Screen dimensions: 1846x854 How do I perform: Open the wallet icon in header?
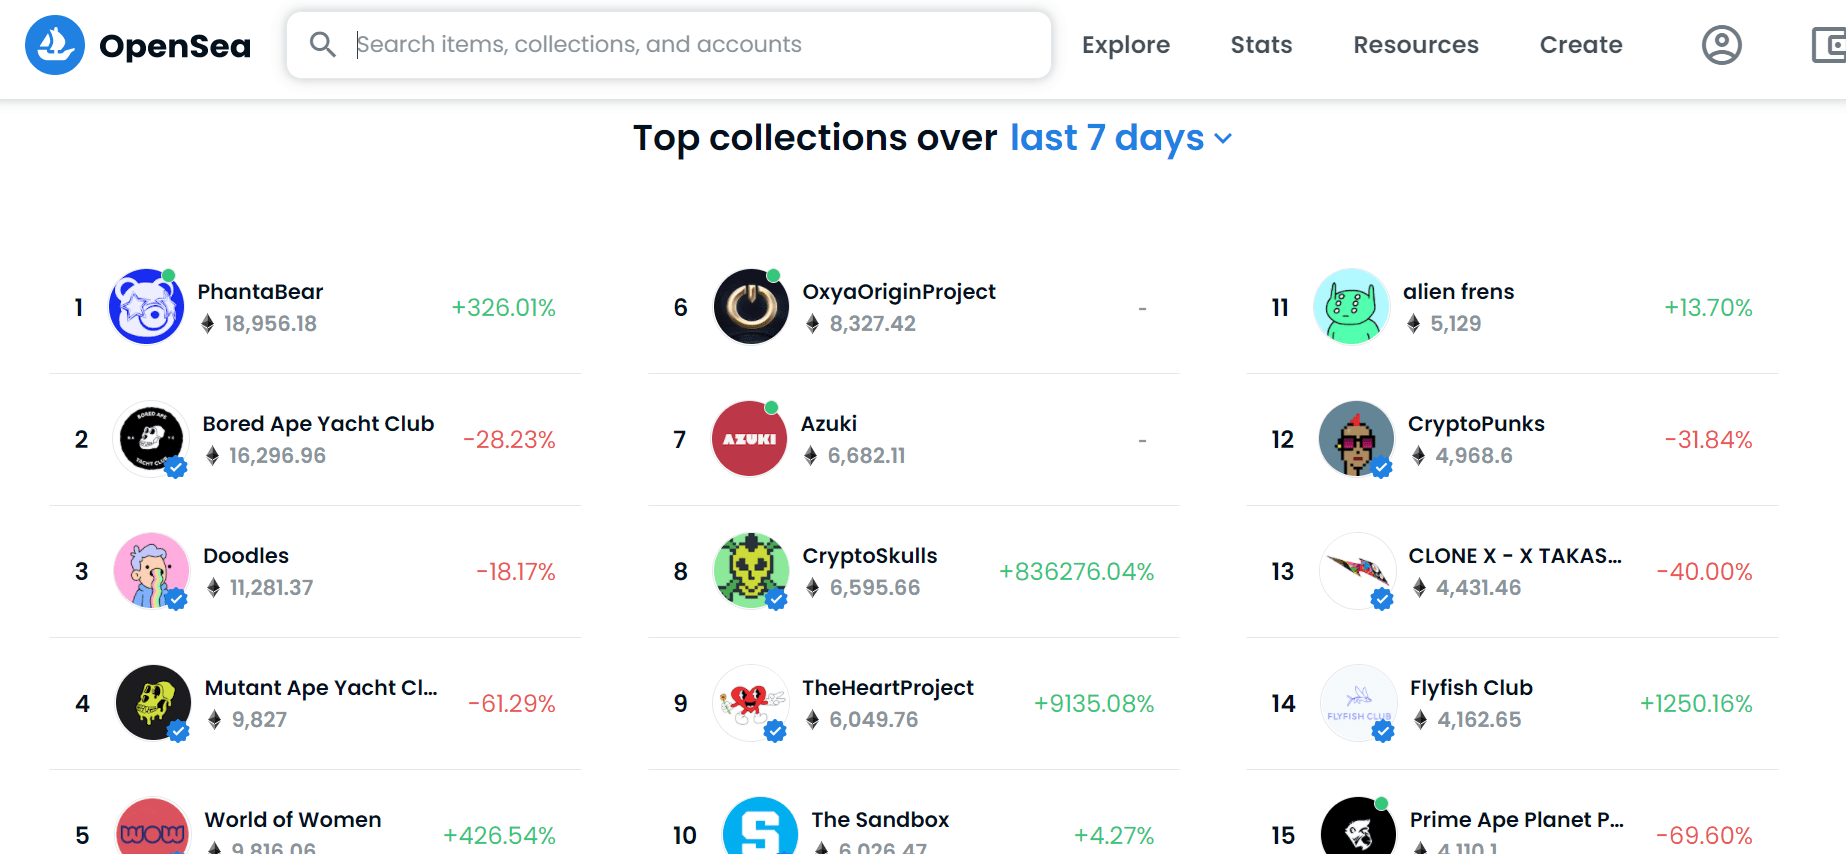pos(1830,45)
